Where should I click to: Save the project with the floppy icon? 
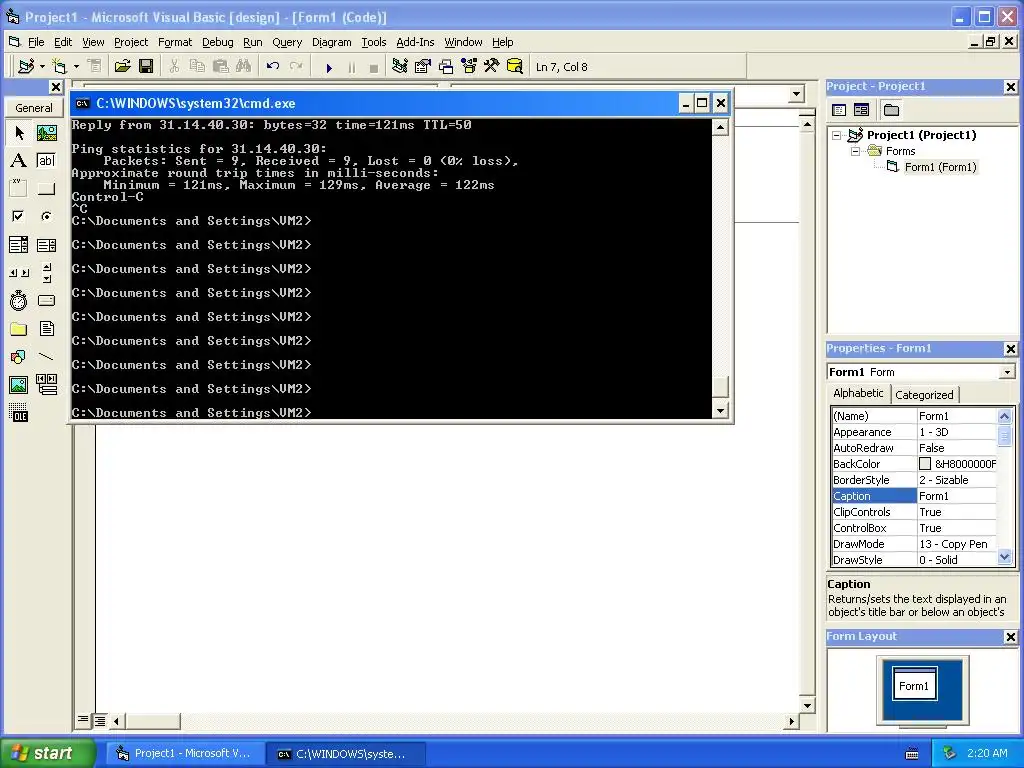coord(146,67)
